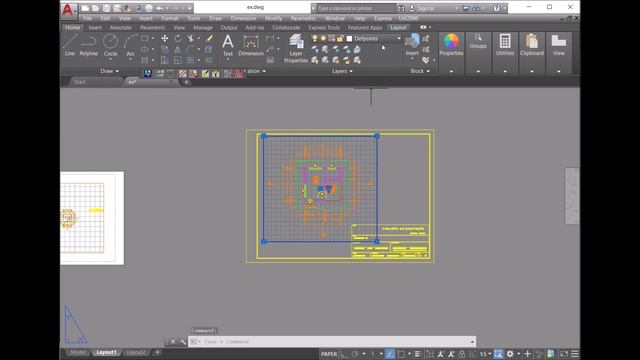Image resolution: width=640 pixels, height=360 pixels.
Task: Open the File menu
Action: tap(87, 18)
